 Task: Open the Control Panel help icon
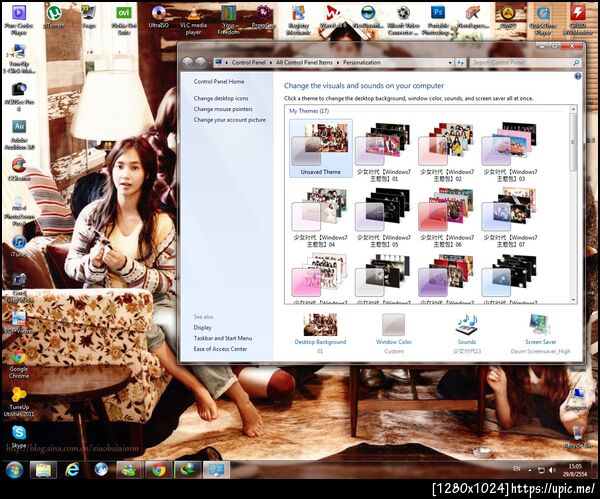point(577,76)
